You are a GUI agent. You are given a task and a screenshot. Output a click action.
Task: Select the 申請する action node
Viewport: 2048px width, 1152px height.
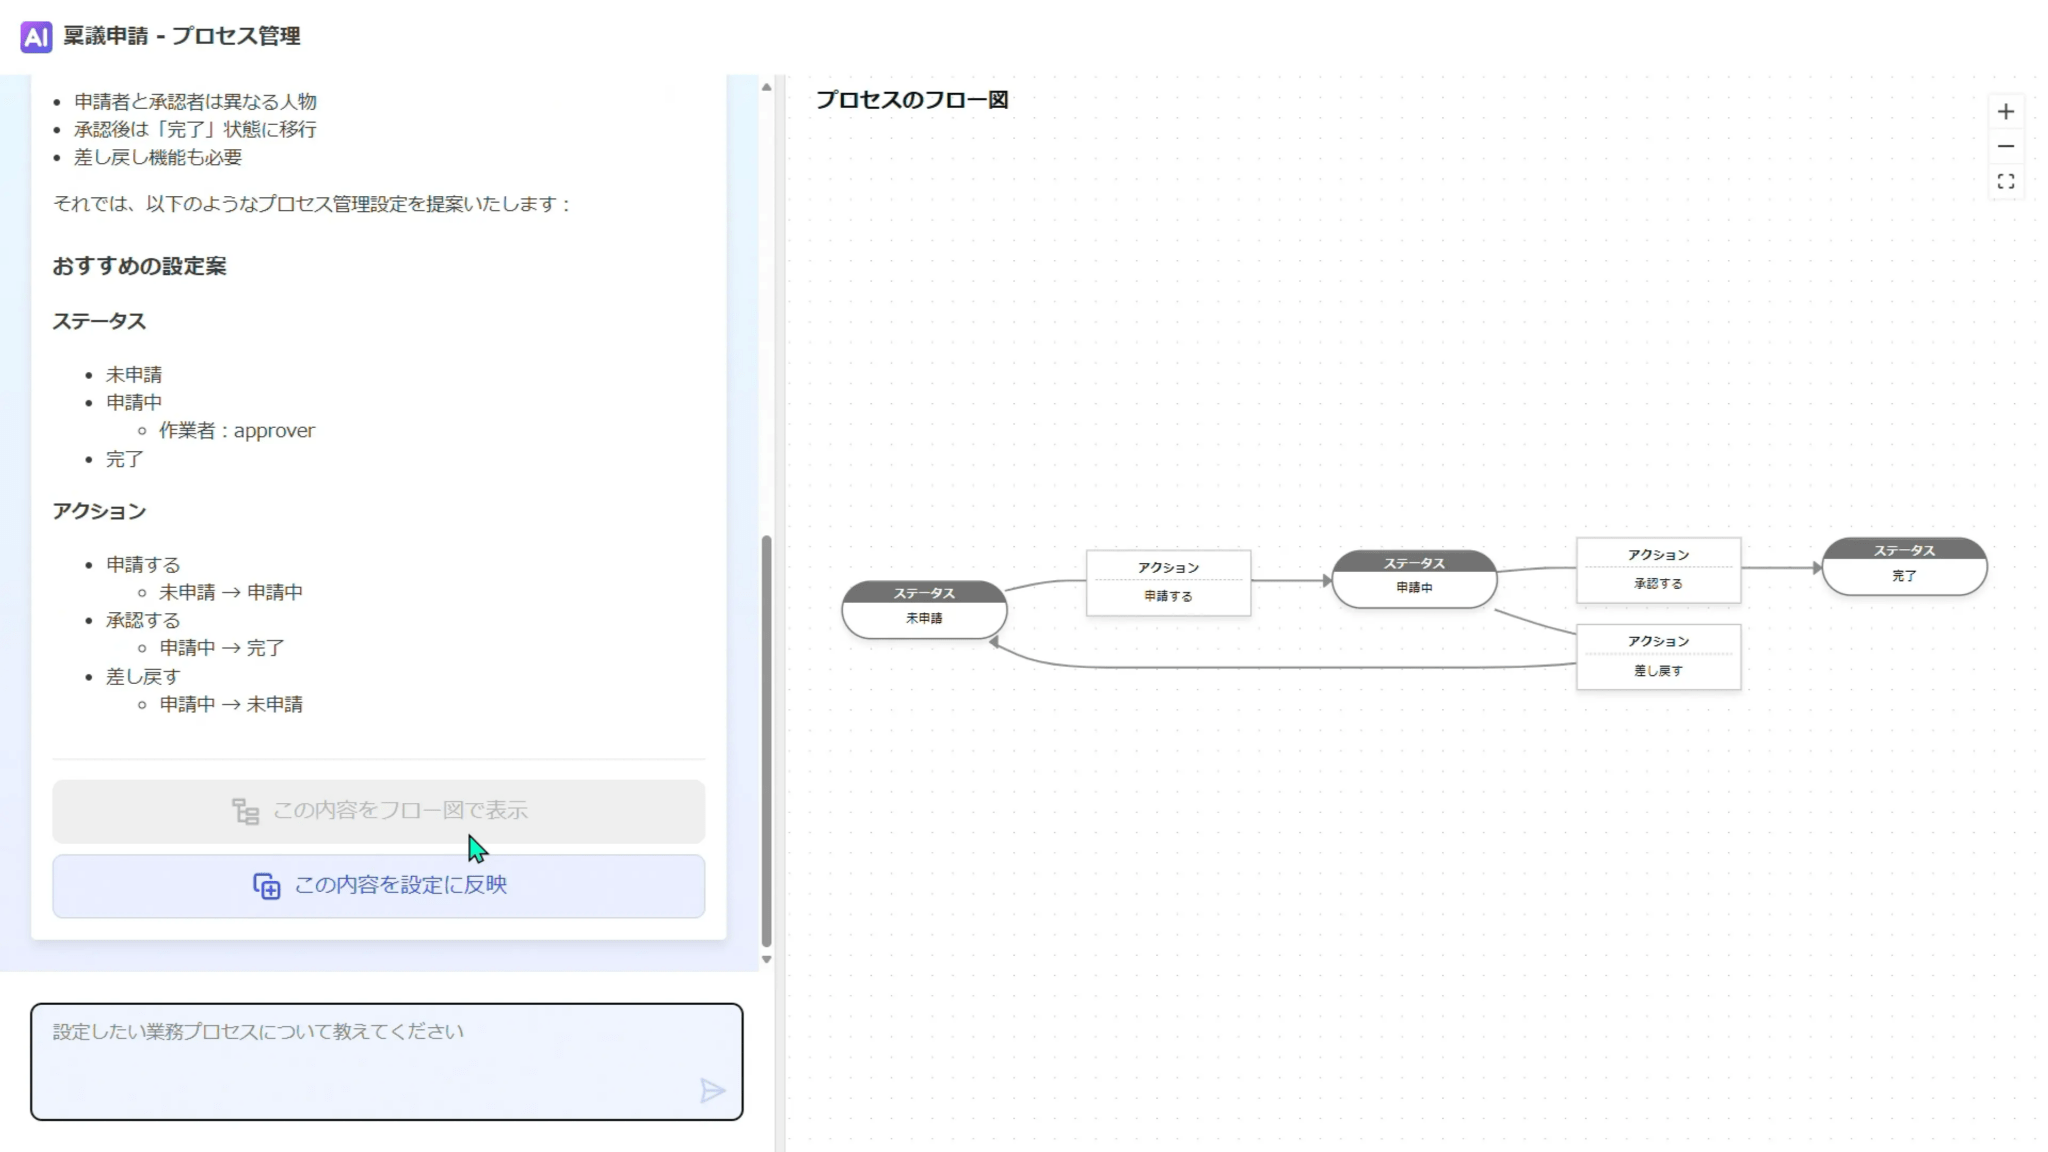tap(1168, 583)
